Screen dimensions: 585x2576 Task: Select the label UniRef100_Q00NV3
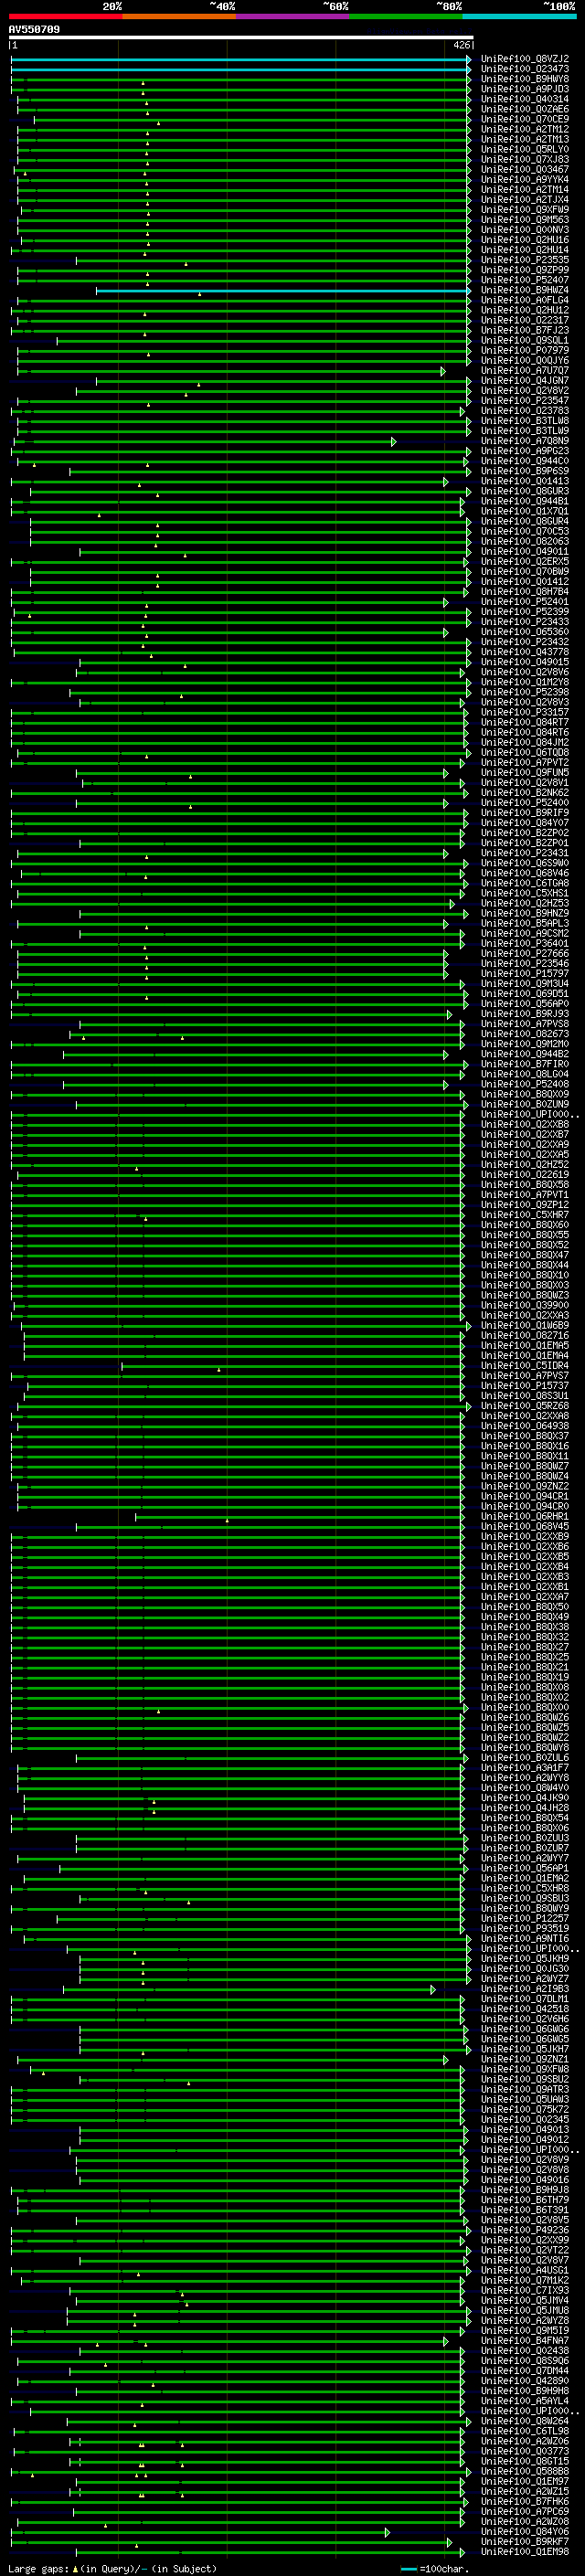coord(525,230)
